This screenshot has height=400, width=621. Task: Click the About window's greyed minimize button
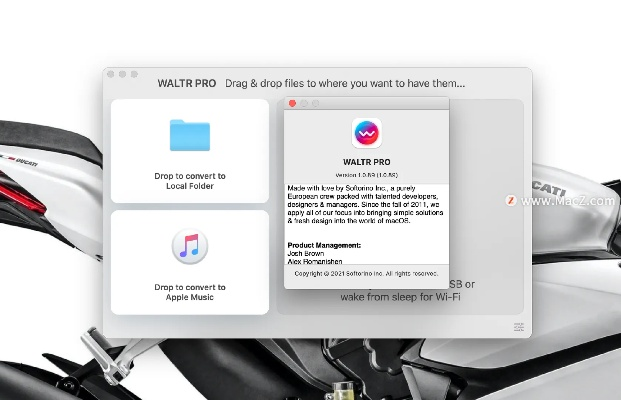[304, 103]
